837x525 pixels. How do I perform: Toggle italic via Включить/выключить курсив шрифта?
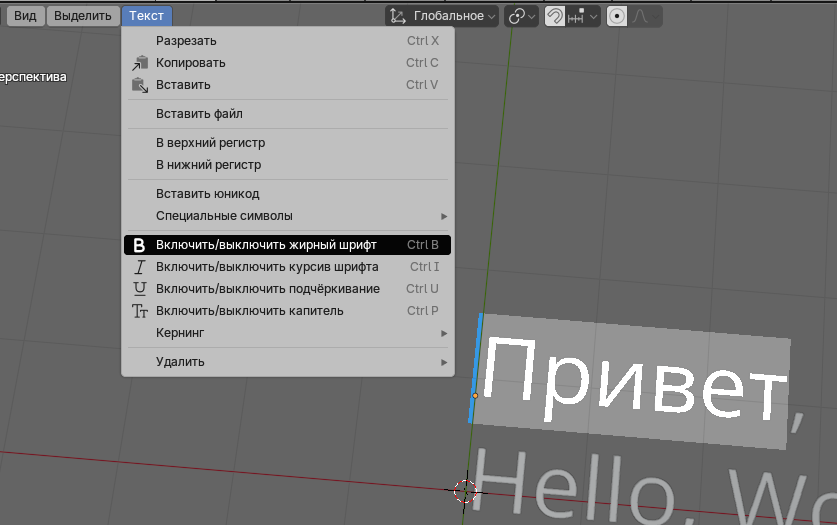tap(287, 267)
